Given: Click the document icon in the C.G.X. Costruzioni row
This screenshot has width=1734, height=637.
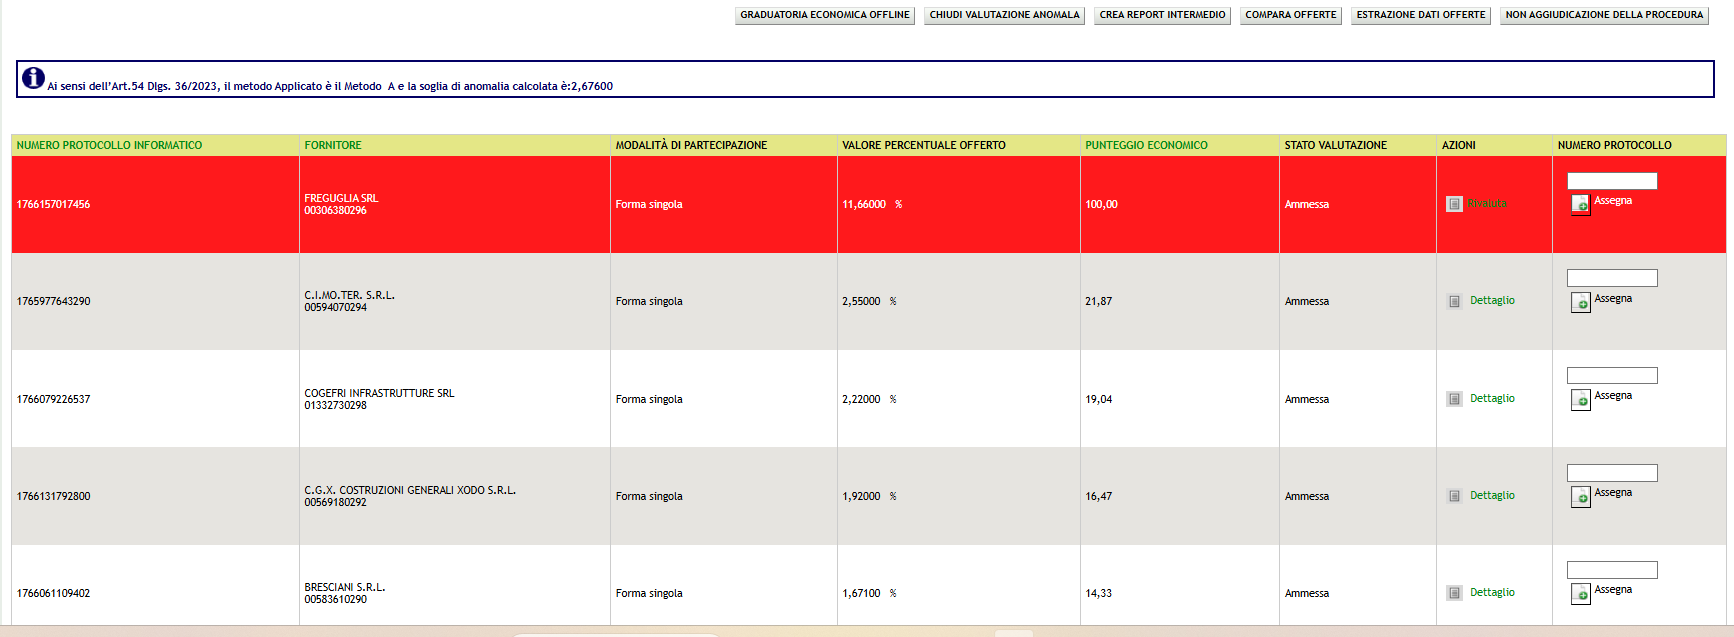Looking at the screenshot, I should [x=1454, y=496].
